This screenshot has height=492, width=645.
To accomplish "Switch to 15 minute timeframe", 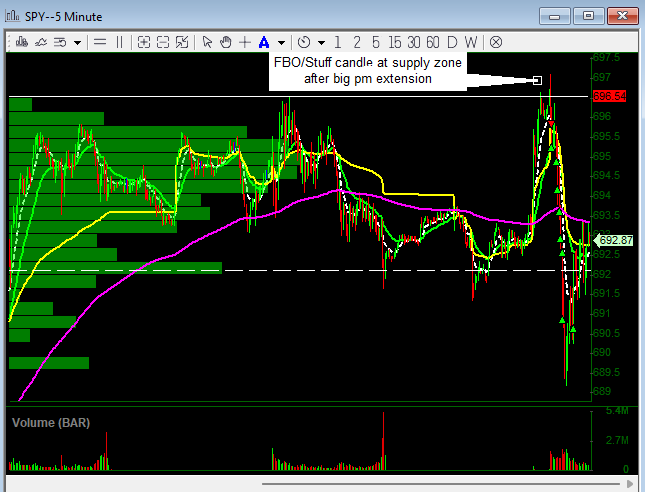I will (x=394, y=42).
